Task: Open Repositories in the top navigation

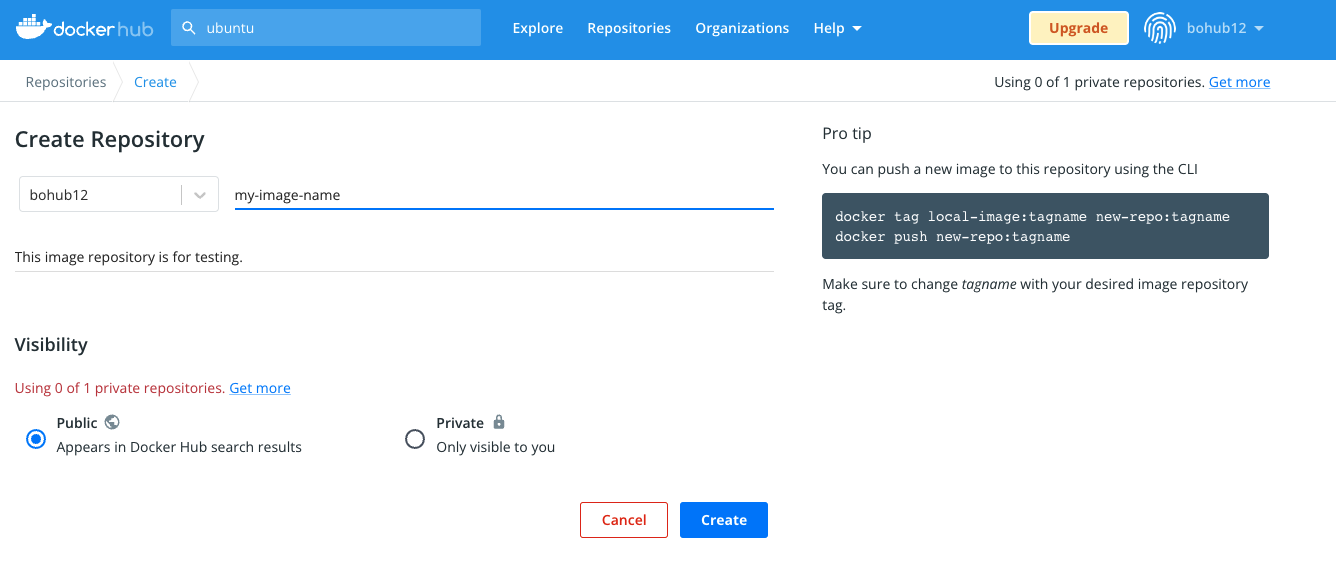Action: coord(629,28)
